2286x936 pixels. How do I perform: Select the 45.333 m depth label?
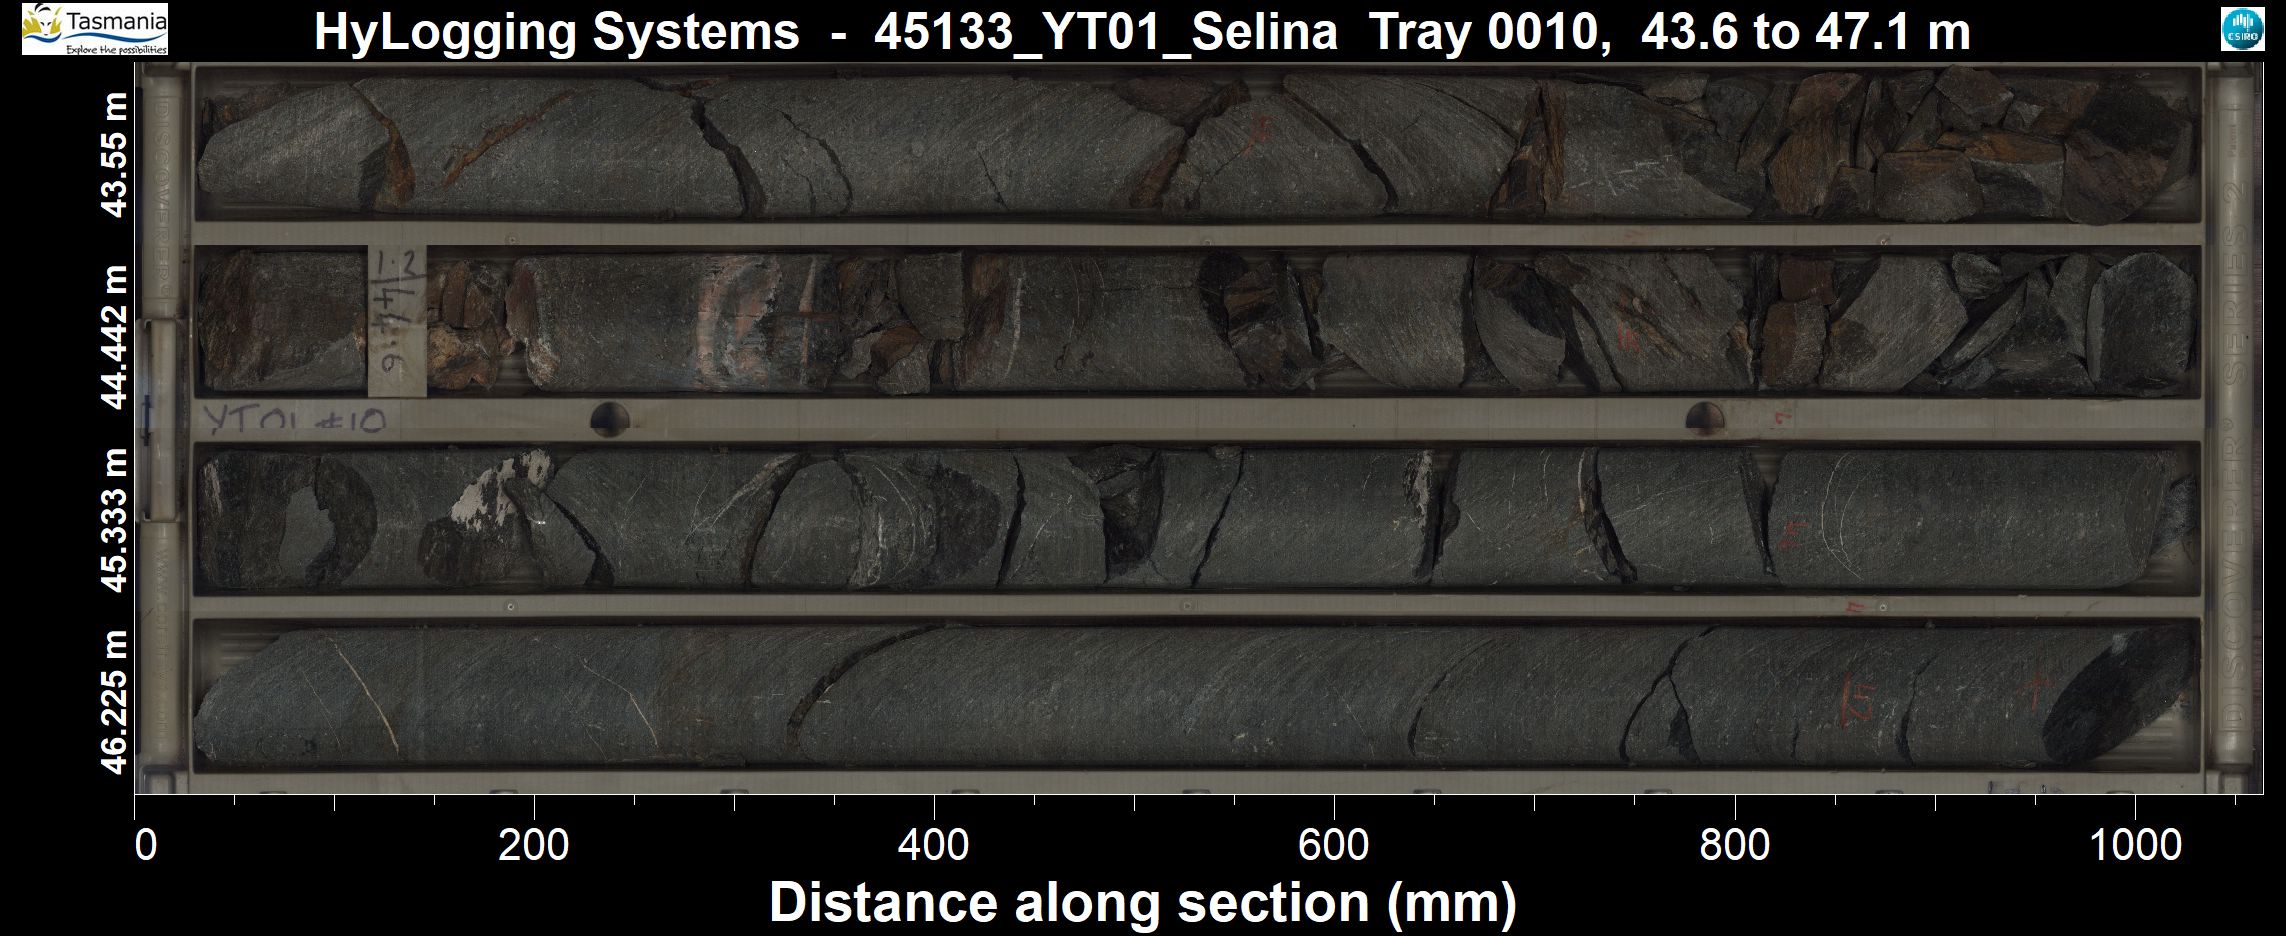point(115,520)
